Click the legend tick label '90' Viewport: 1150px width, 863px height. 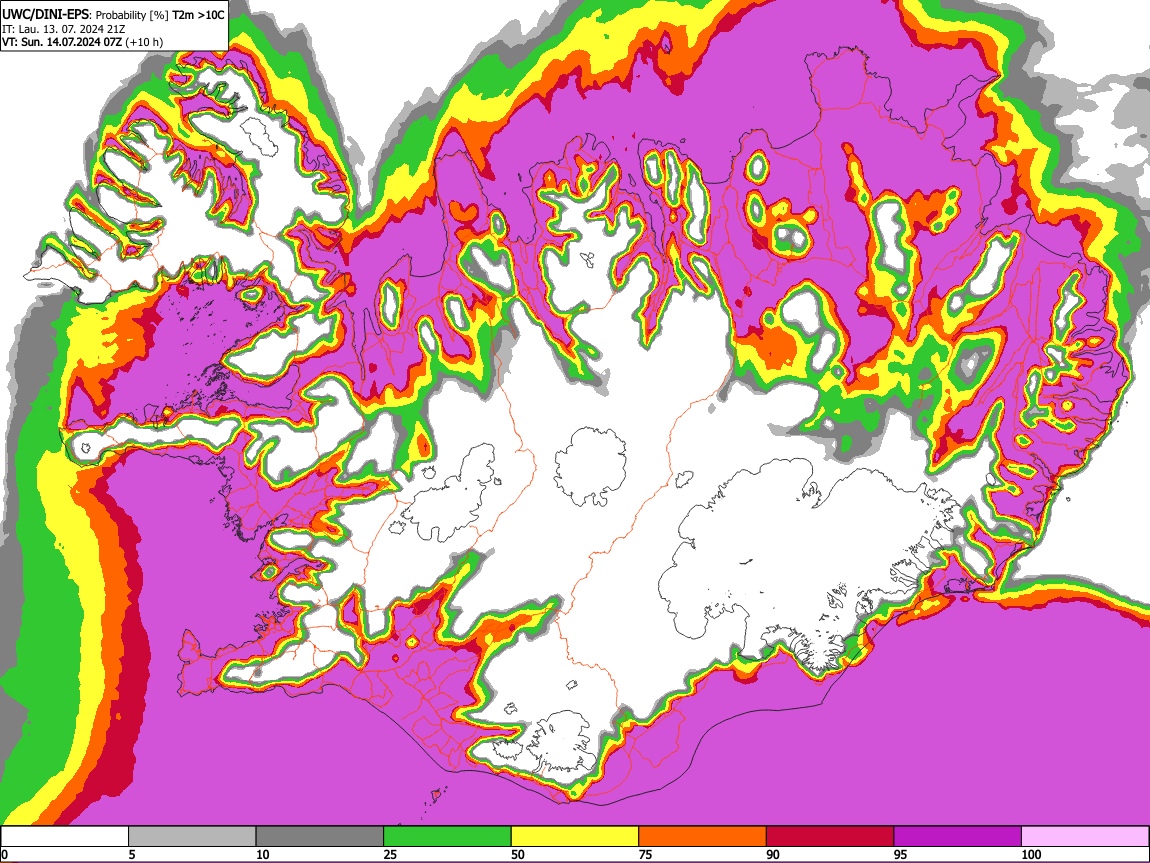pyautogui.click(x=773, y=854)
